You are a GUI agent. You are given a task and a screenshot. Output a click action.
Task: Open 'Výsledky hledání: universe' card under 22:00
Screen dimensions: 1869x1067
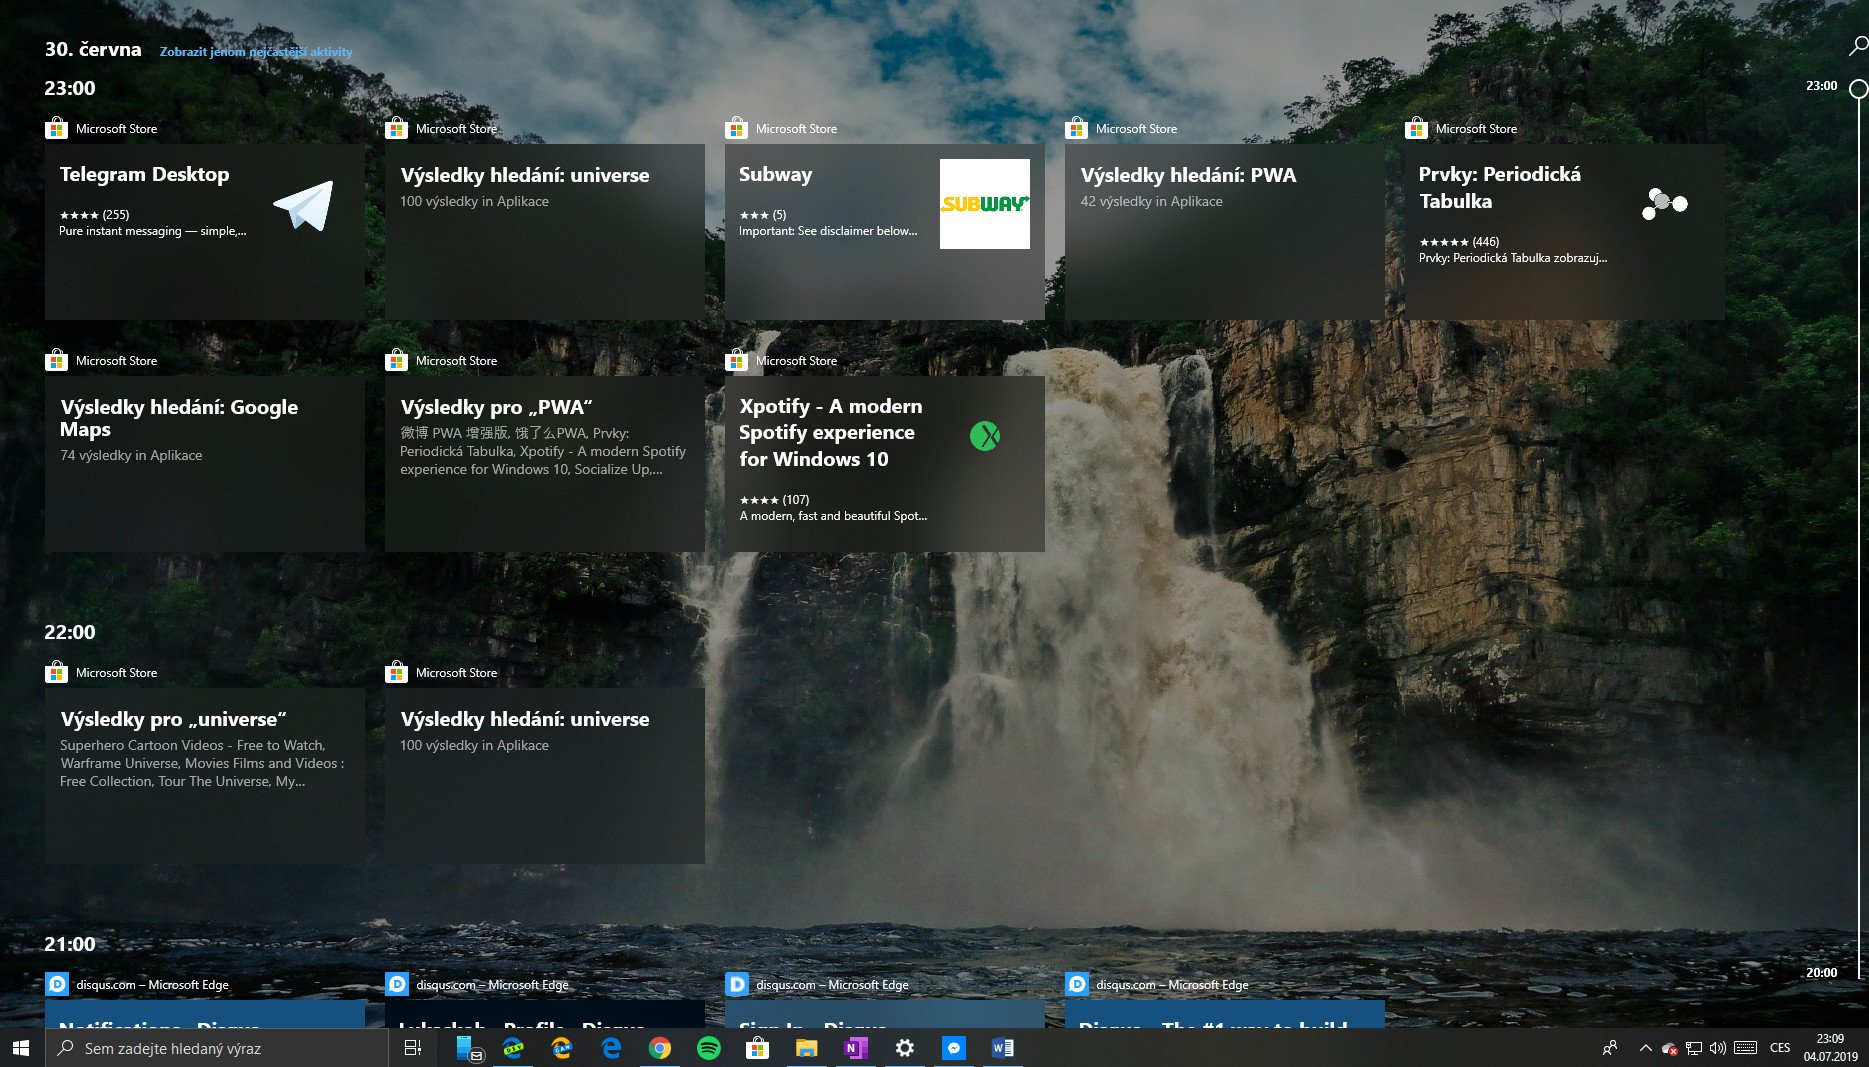tap(544, 776)
